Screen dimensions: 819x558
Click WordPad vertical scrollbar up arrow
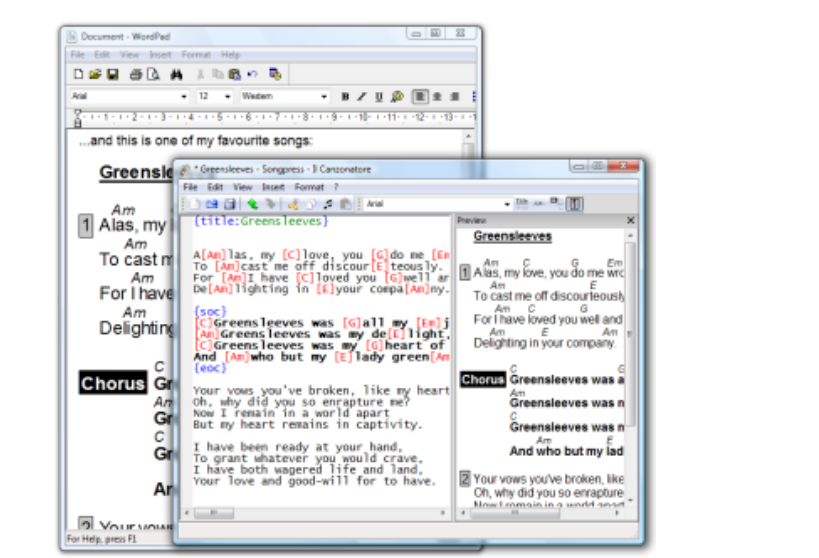click(469, 136)
